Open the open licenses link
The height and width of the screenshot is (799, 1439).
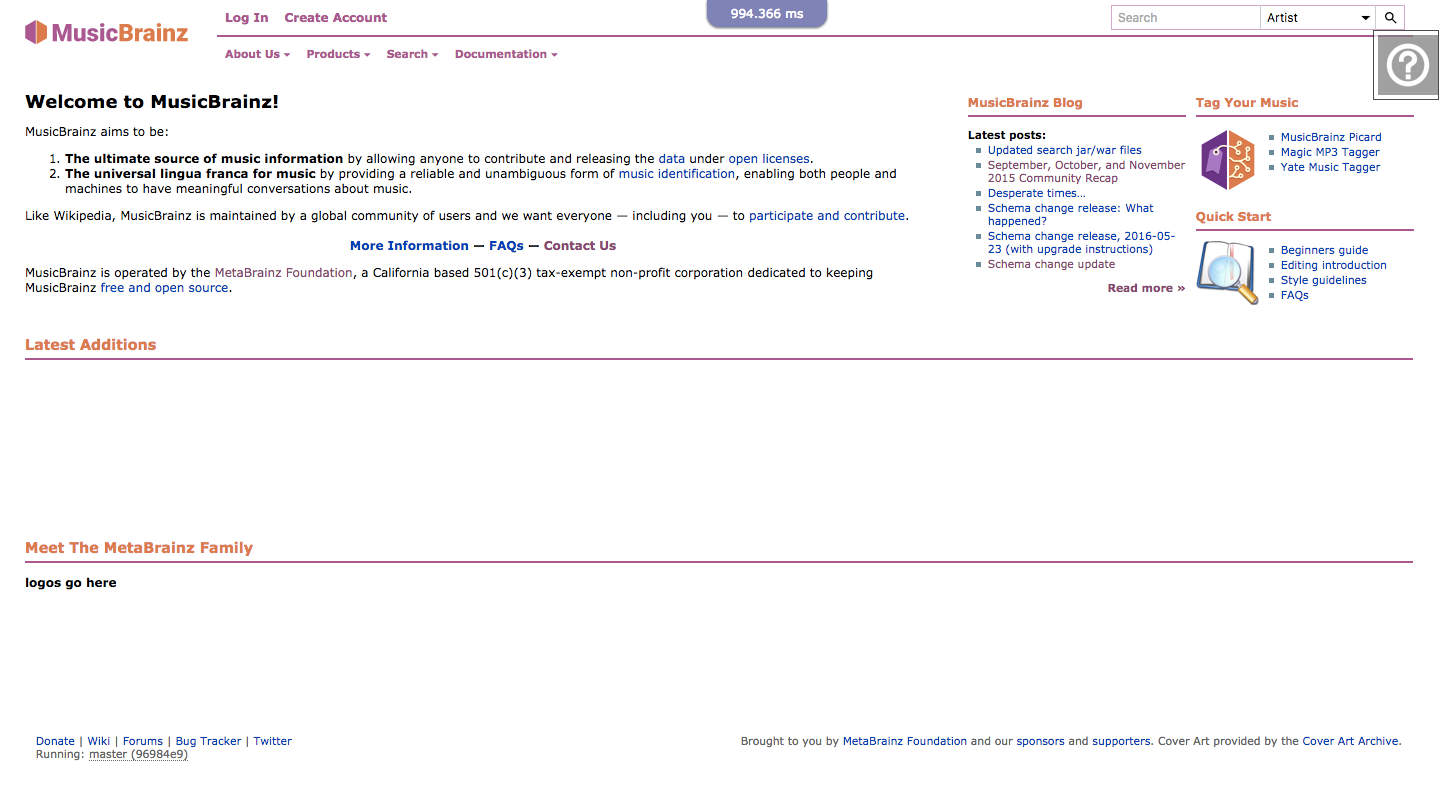769,158
